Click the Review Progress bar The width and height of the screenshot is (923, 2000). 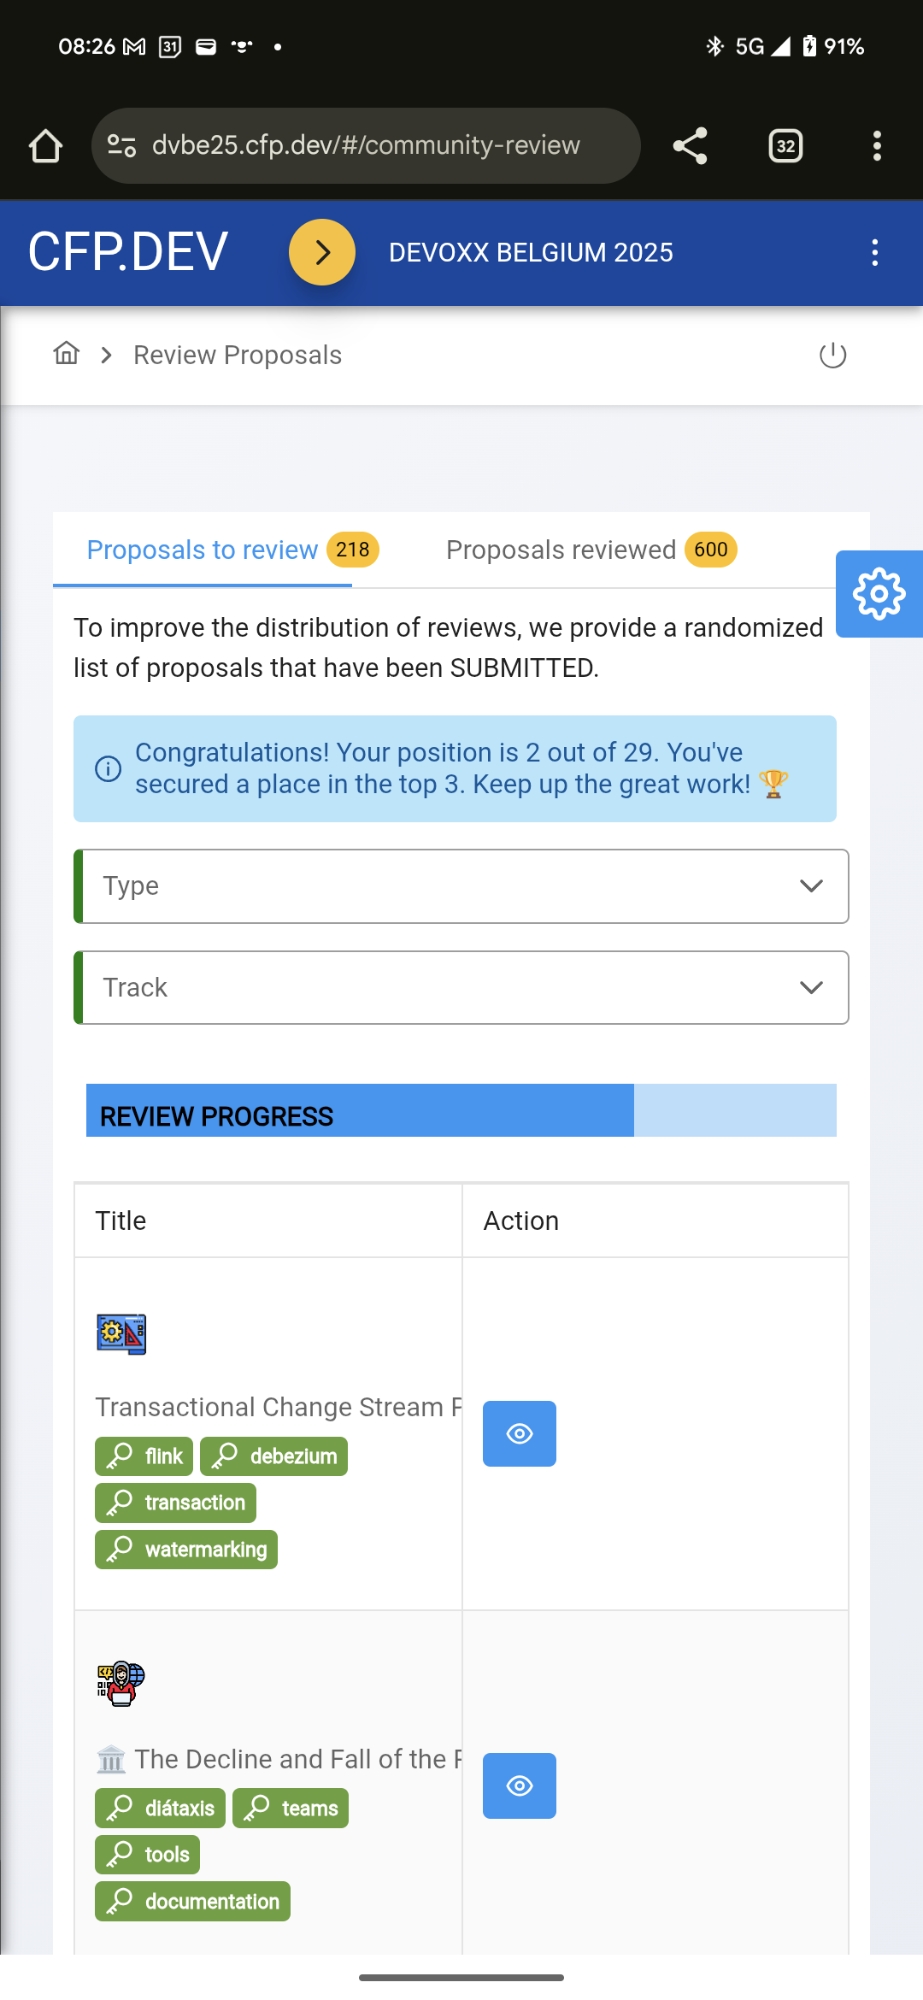tap(461, 1111)
